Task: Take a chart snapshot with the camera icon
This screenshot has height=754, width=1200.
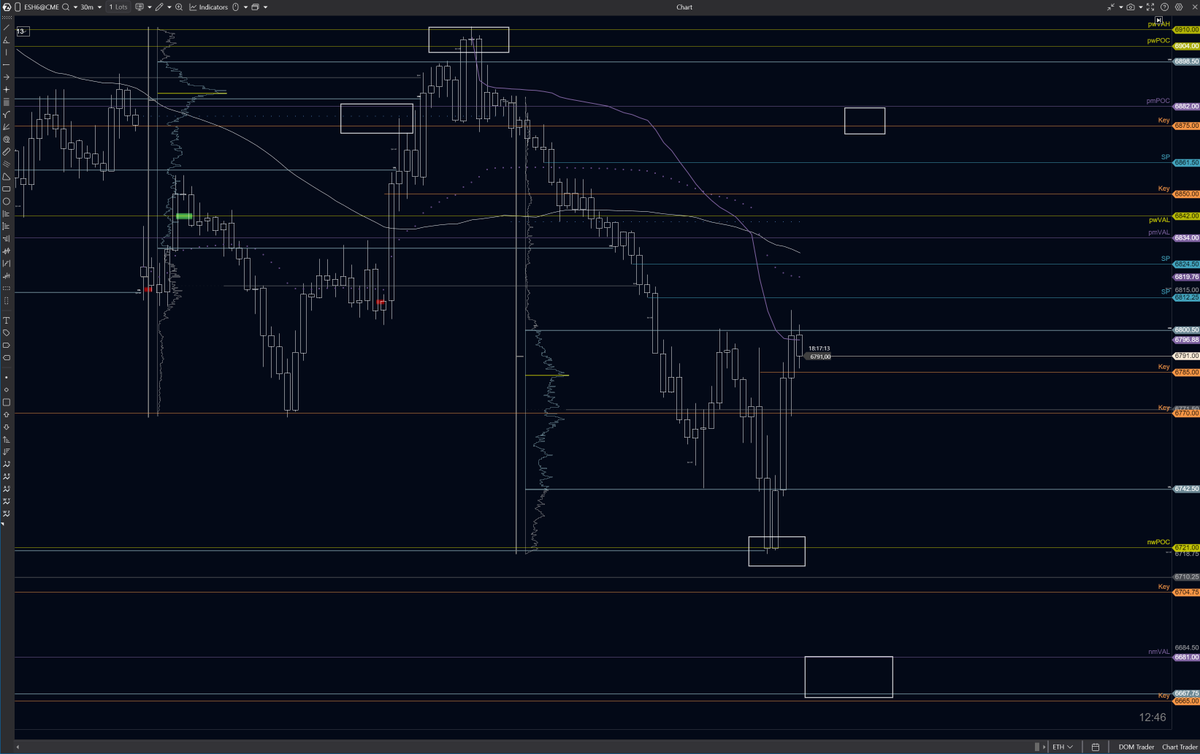Action: click(1130, 7)
